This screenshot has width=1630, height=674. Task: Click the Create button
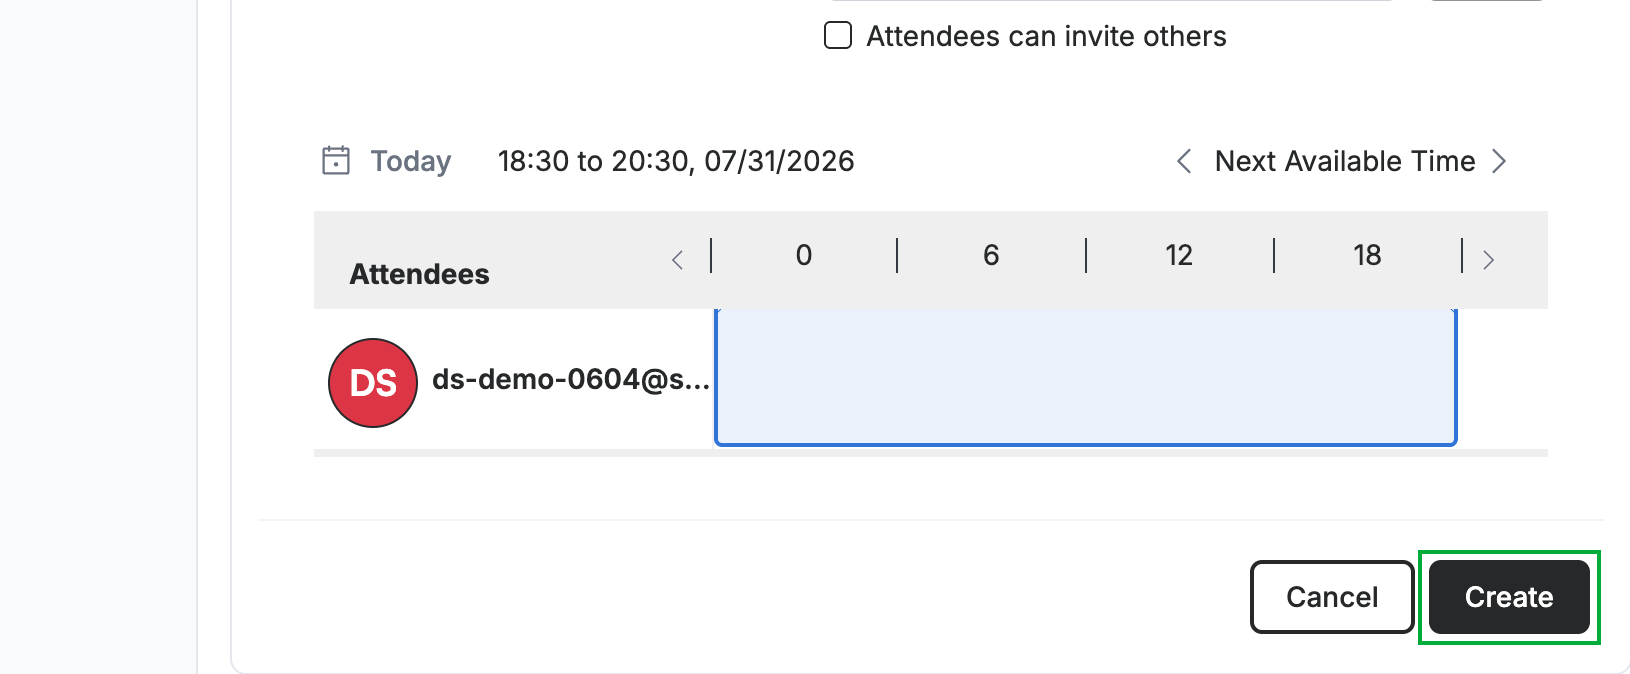point(1509,597)
